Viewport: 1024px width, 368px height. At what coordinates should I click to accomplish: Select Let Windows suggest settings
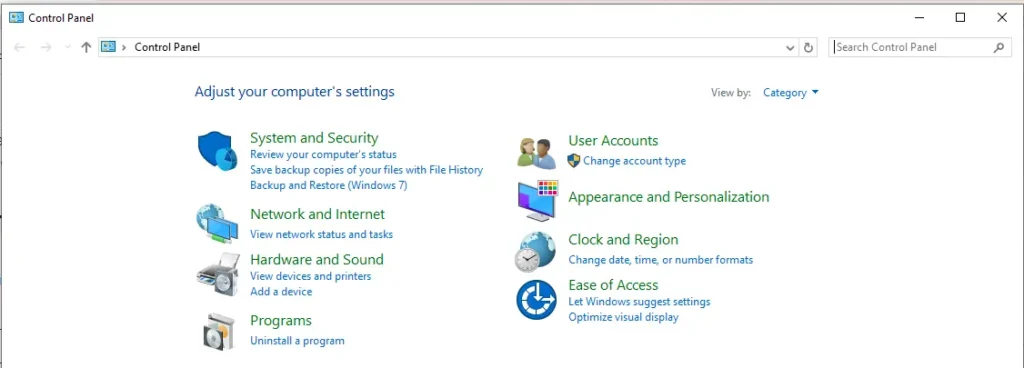click(x=639, y=301)
